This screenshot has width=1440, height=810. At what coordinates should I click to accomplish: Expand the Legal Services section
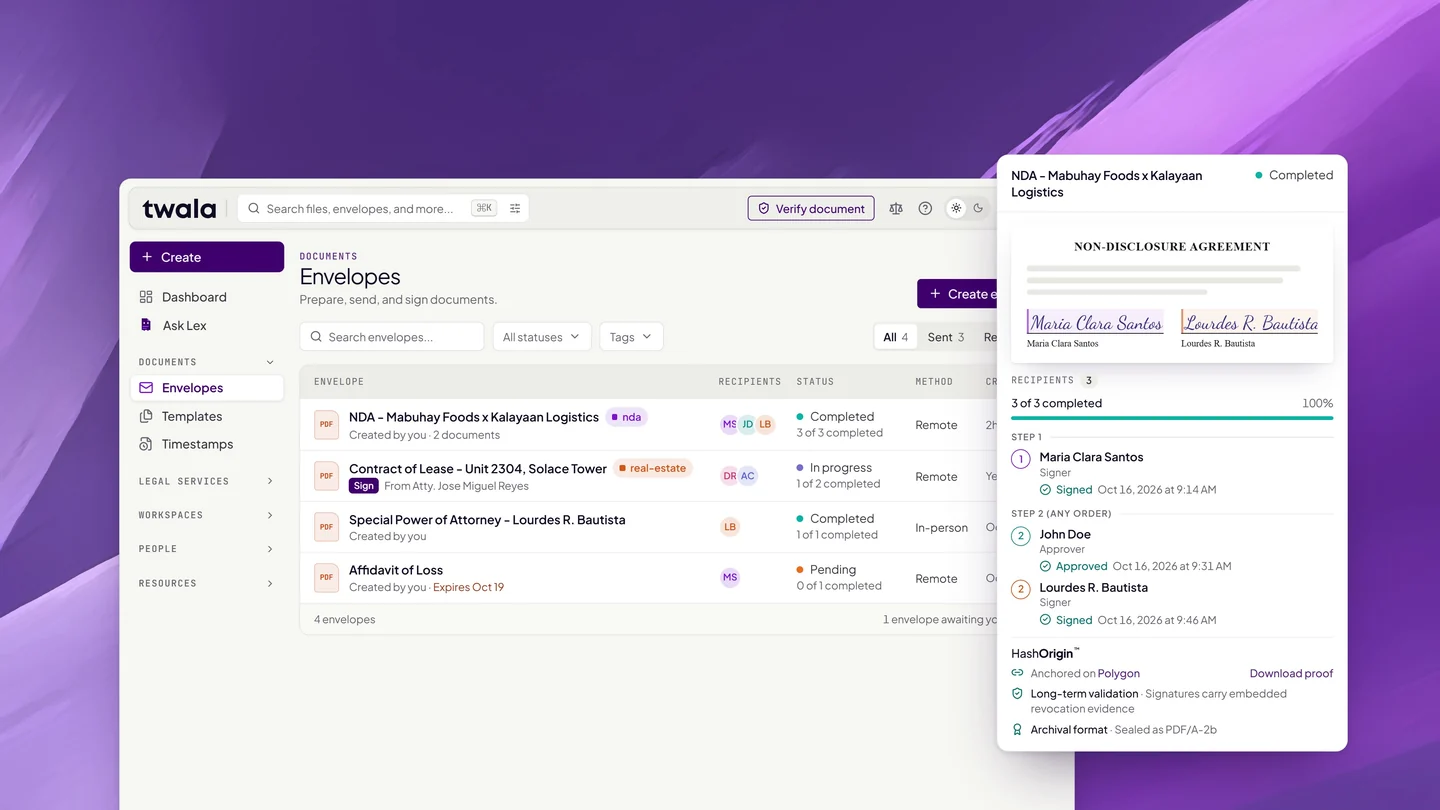207,481
